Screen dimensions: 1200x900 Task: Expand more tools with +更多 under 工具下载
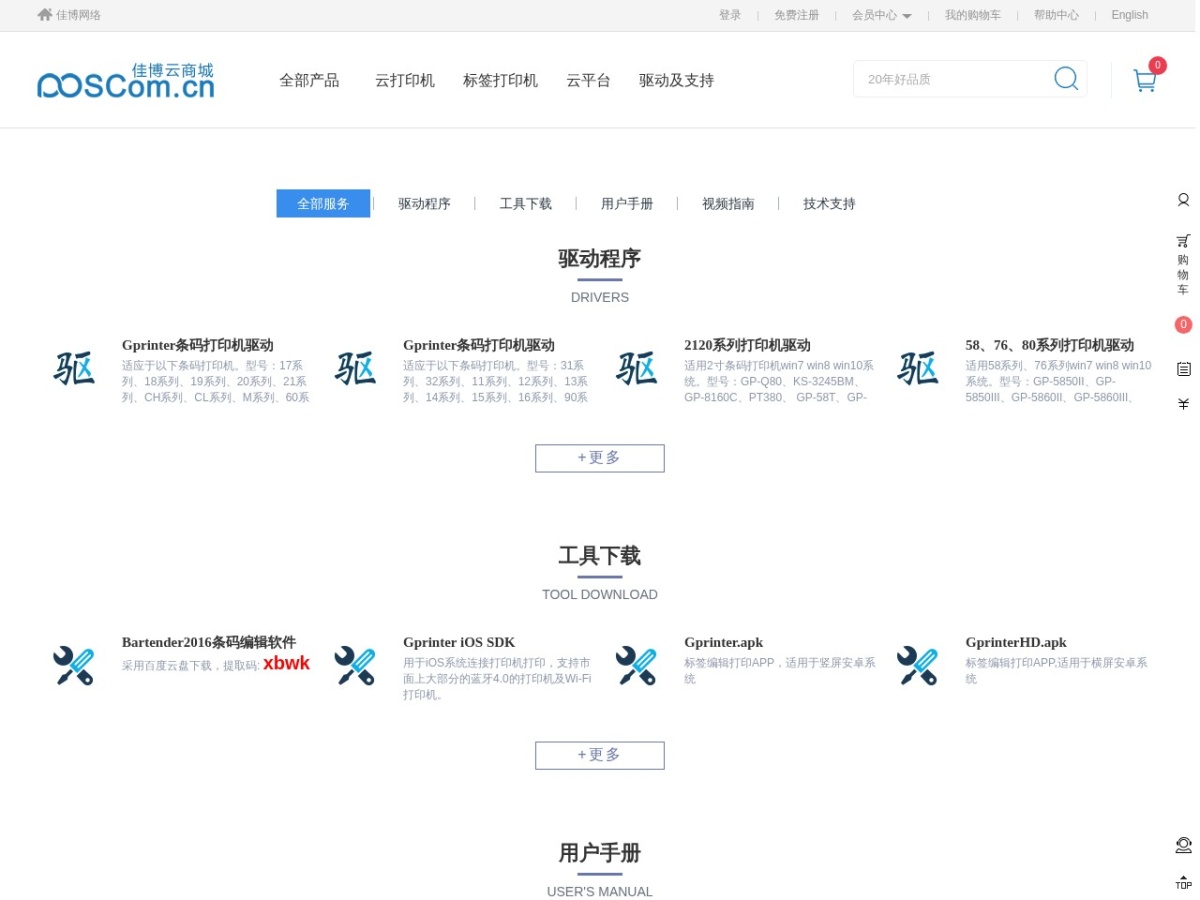600,755
